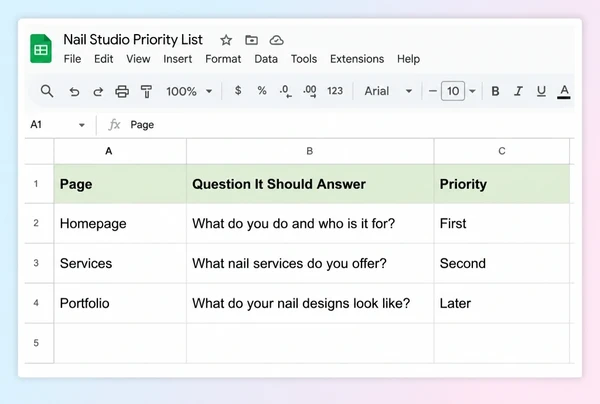The image size is (600, 404).
Task: Select the cell containing First
Action: (502, 223)
